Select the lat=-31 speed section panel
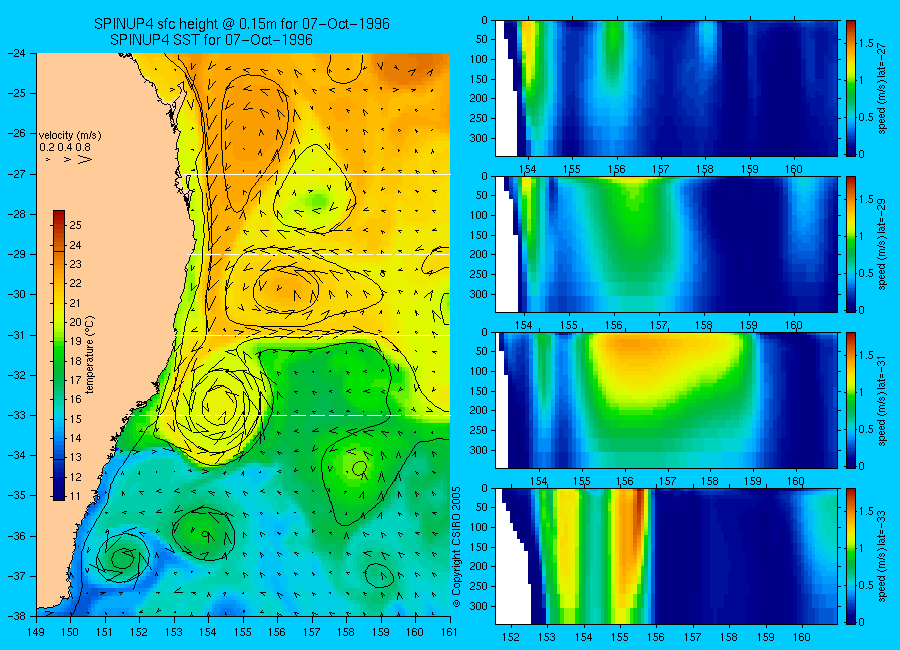 [666, 400]
